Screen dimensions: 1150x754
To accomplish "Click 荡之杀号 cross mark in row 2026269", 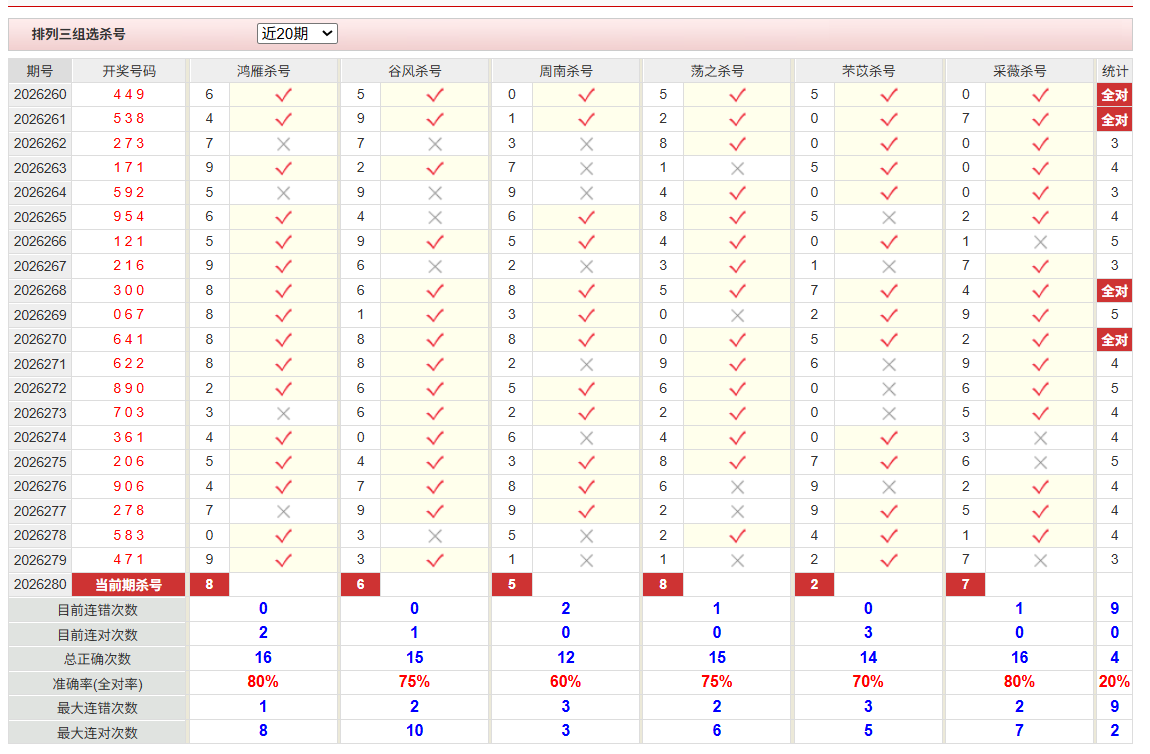I will (x=737, y=315).
